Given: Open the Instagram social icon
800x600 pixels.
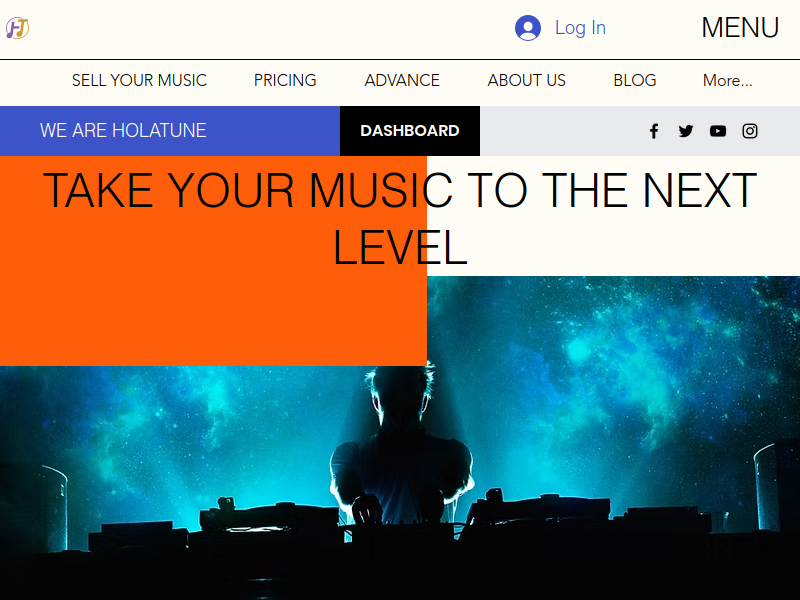Looking at the screenshot, I should click(x=749, y=131).
